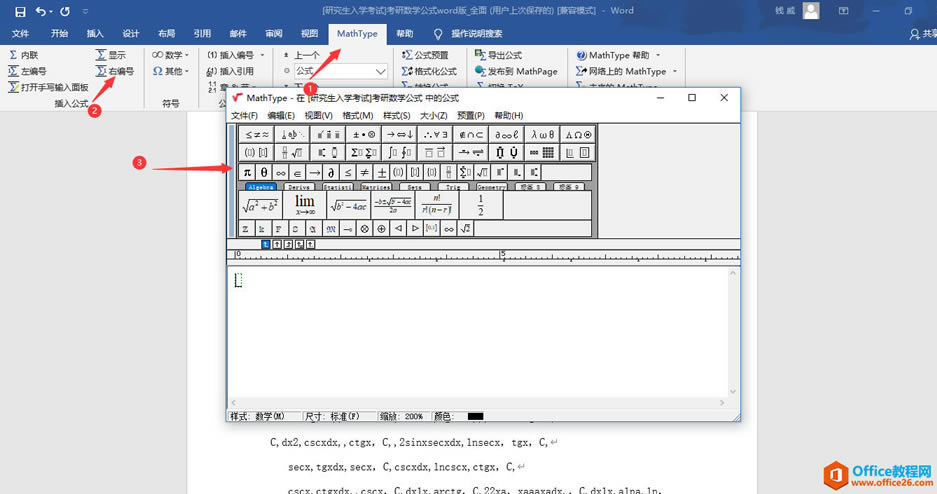Open lowercase Greek palette (λωθ)
The height and width of the screenshot is (494, 937).
[543, 134]
